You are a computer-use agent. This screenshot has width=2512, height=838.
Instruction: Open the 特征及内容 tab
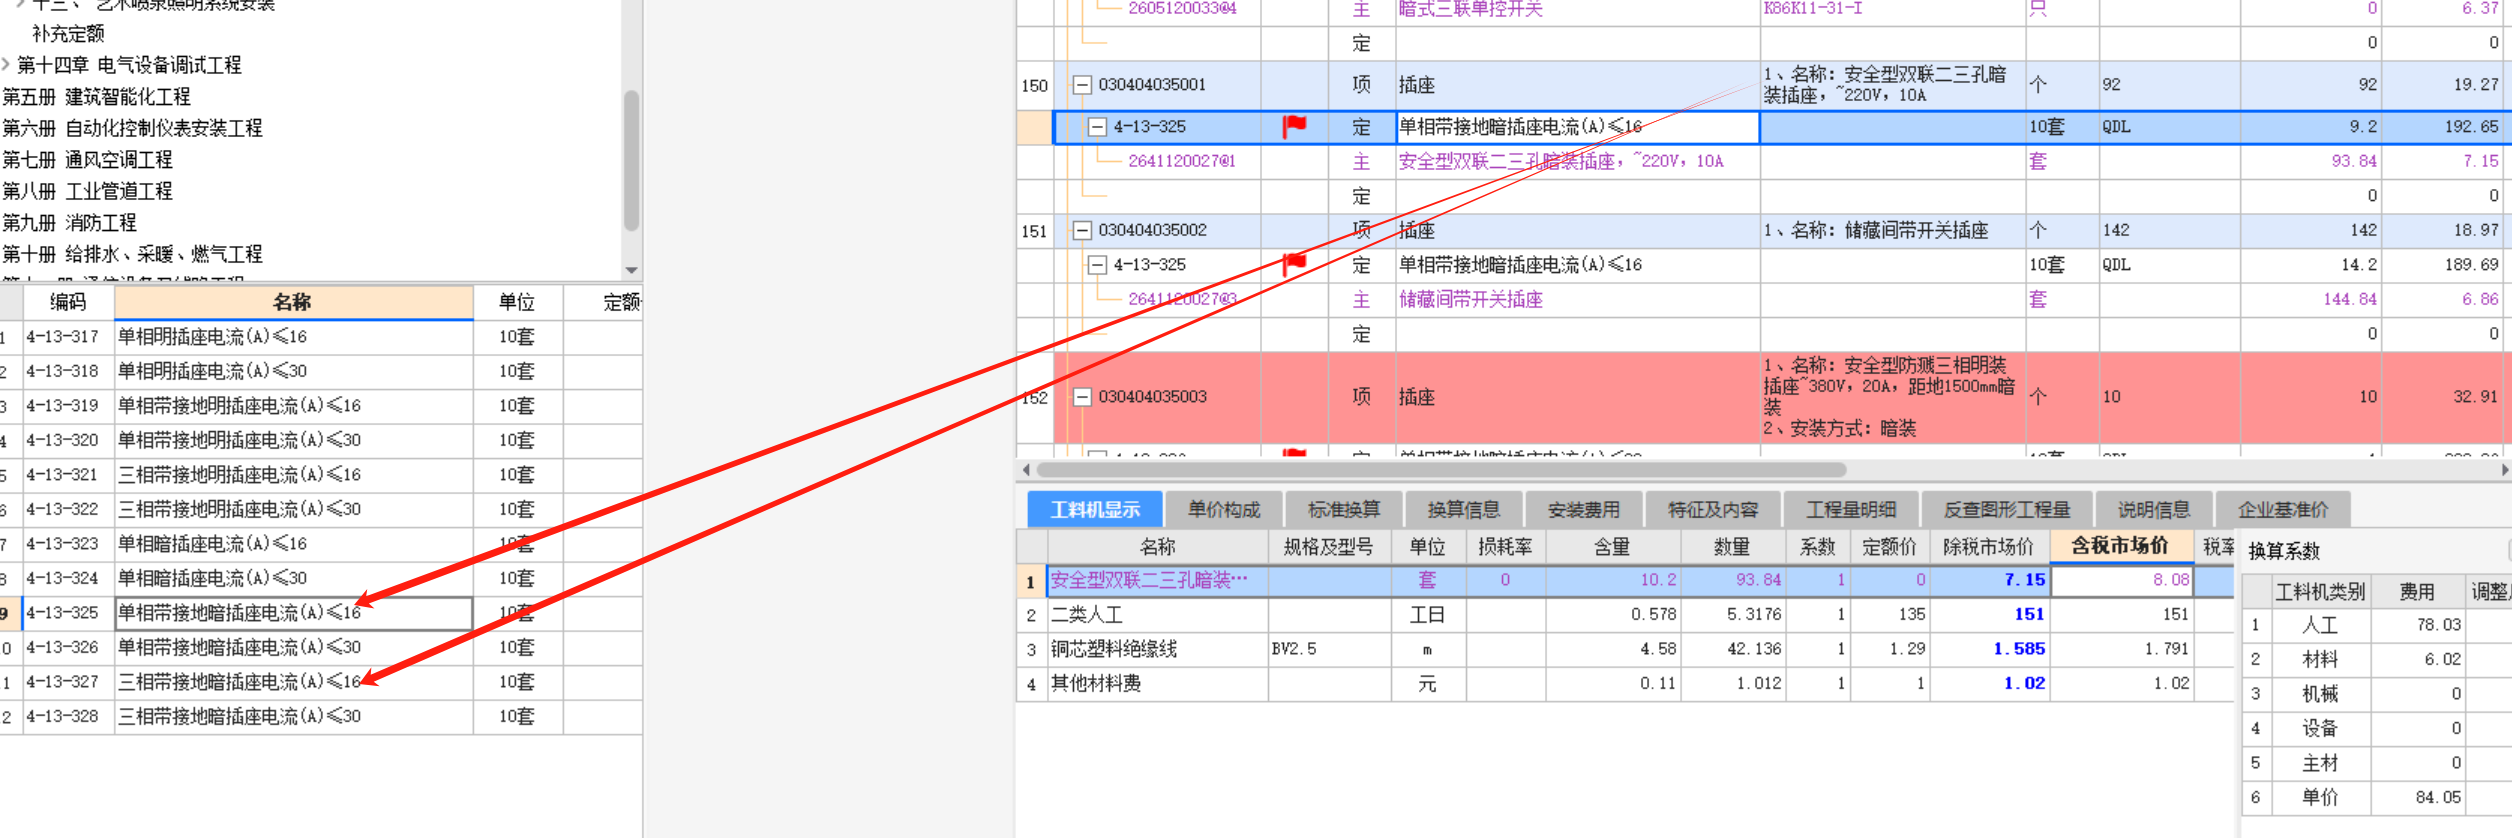(1713, 509)
